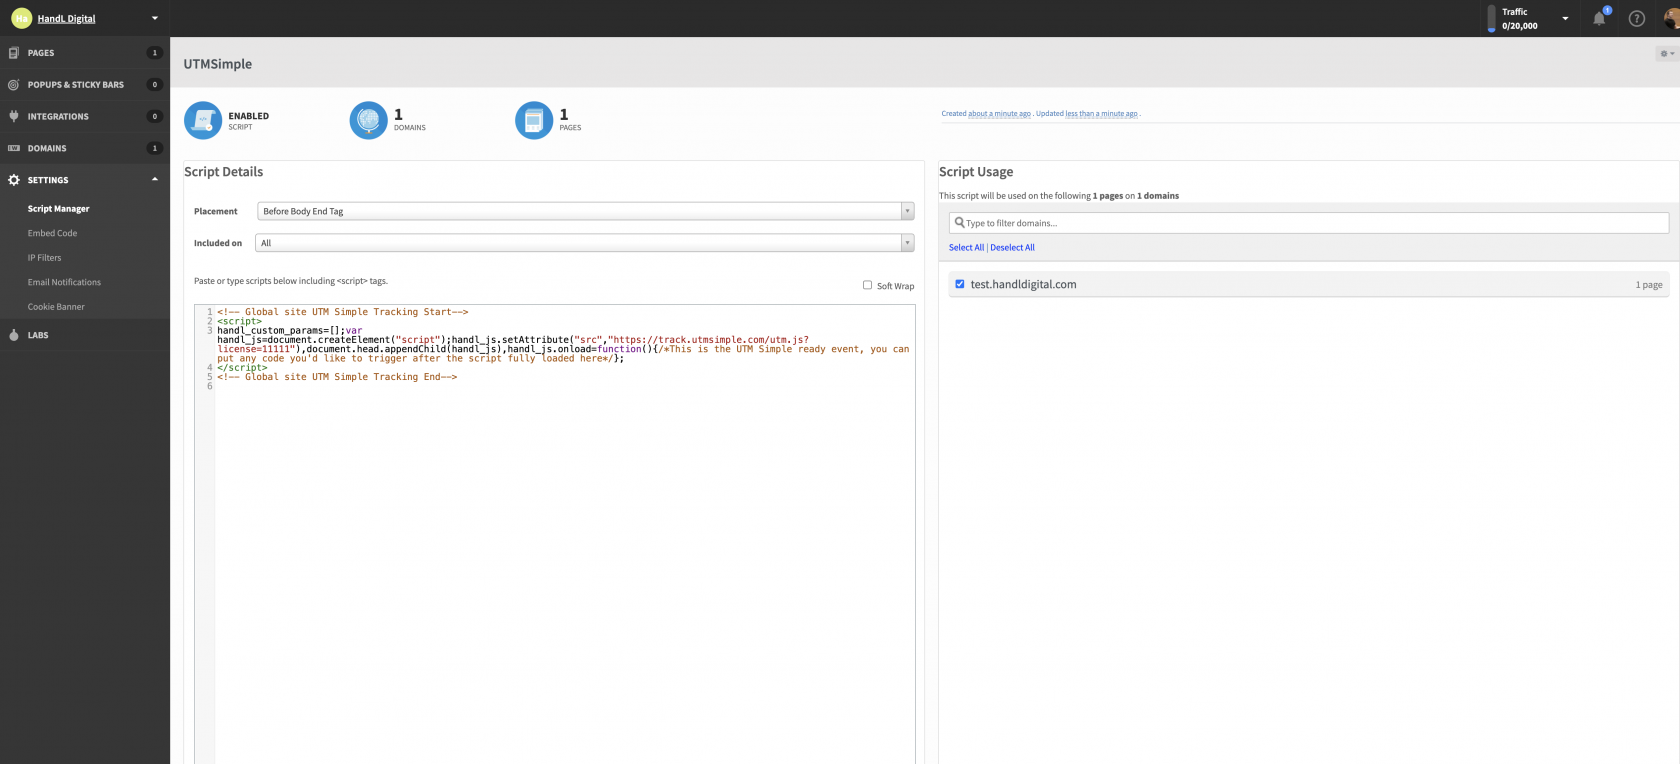
Task: Click the Deselect All link
Action: pyautogui.click(x=1012, y=248)
